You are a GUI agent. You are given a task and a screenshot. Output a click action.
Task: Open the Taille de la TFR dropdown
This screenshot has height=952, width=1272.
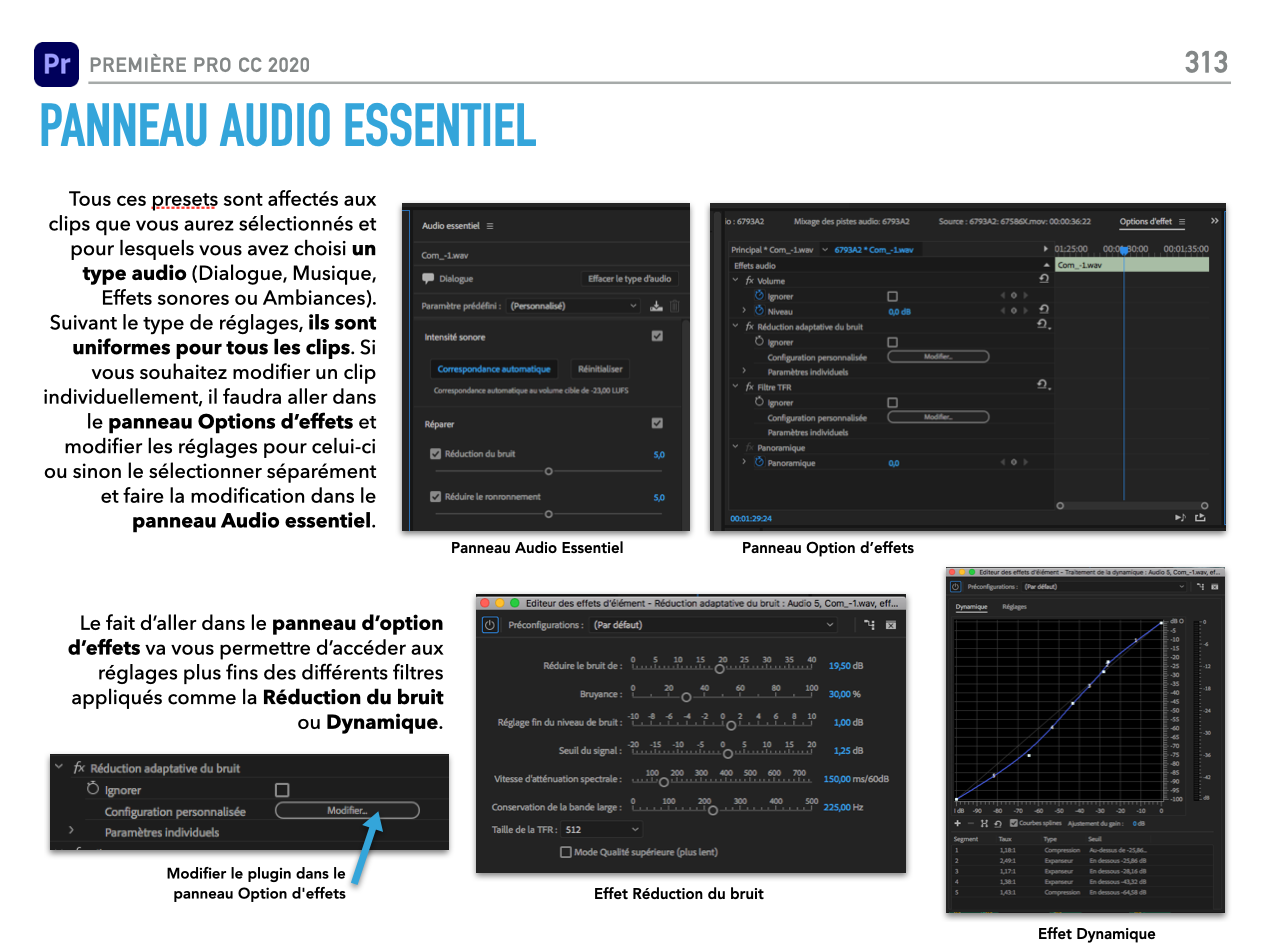click(x=602, y=830)
